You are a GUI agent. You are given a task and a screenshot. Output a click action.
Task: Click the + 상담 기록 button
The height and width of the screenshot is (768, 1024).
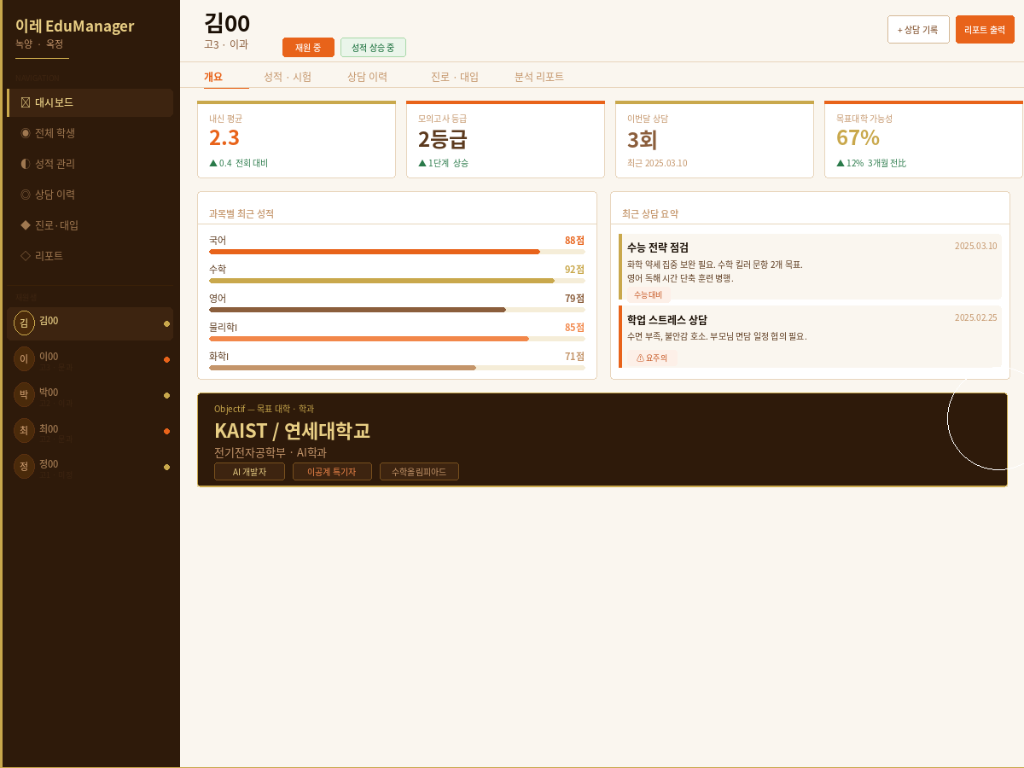pos(918,30)
